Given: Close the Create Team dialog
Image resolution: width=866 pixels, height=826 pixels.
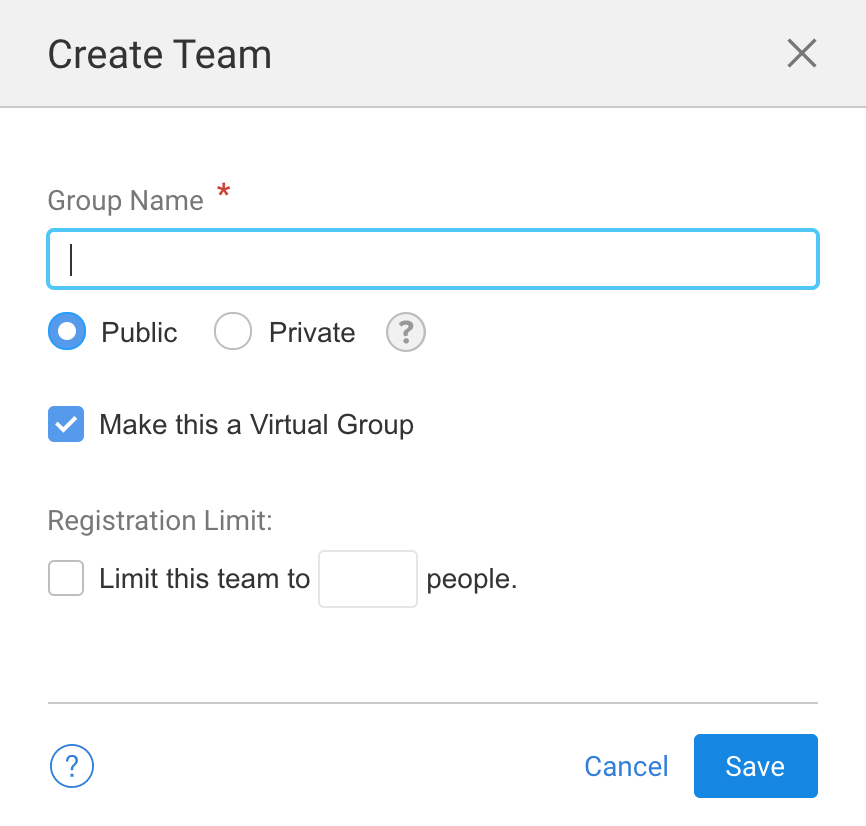Looking at the screenshot, I should click(802, 53).
